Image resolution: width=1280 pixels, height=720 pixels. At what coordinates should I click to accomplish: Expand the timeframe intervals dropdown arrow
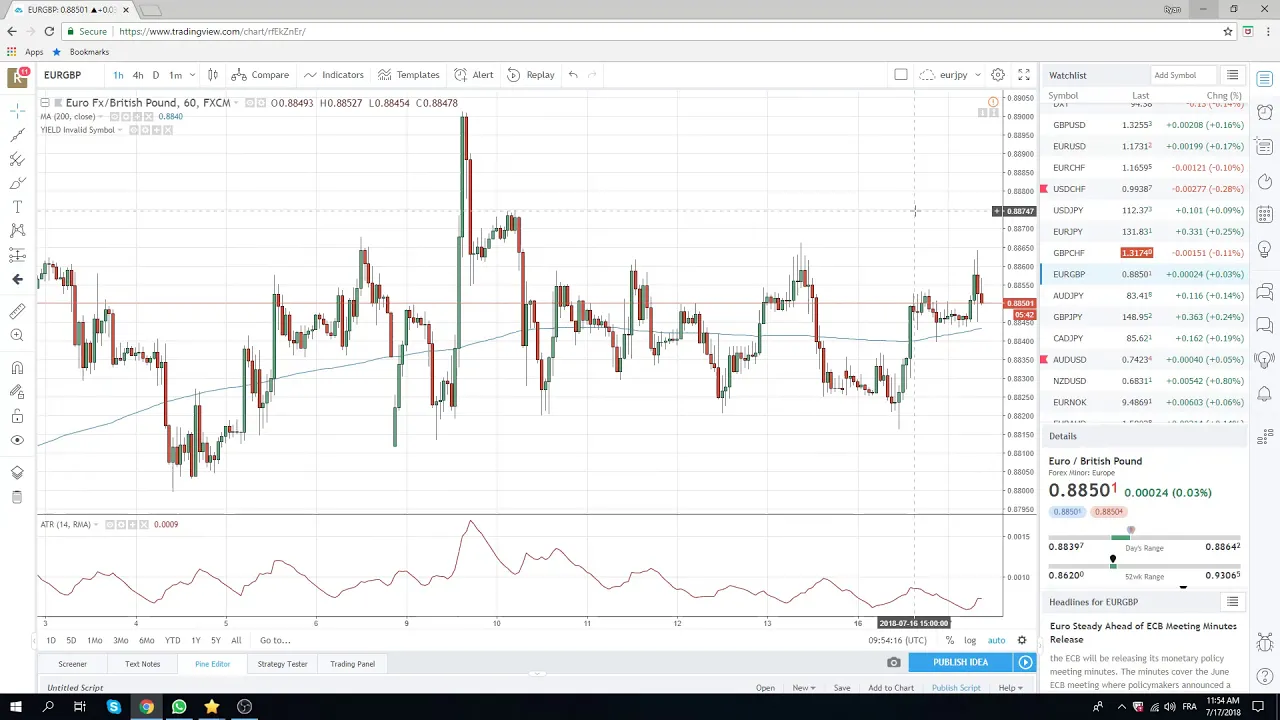pyautogui.click(x=193, y=75)
